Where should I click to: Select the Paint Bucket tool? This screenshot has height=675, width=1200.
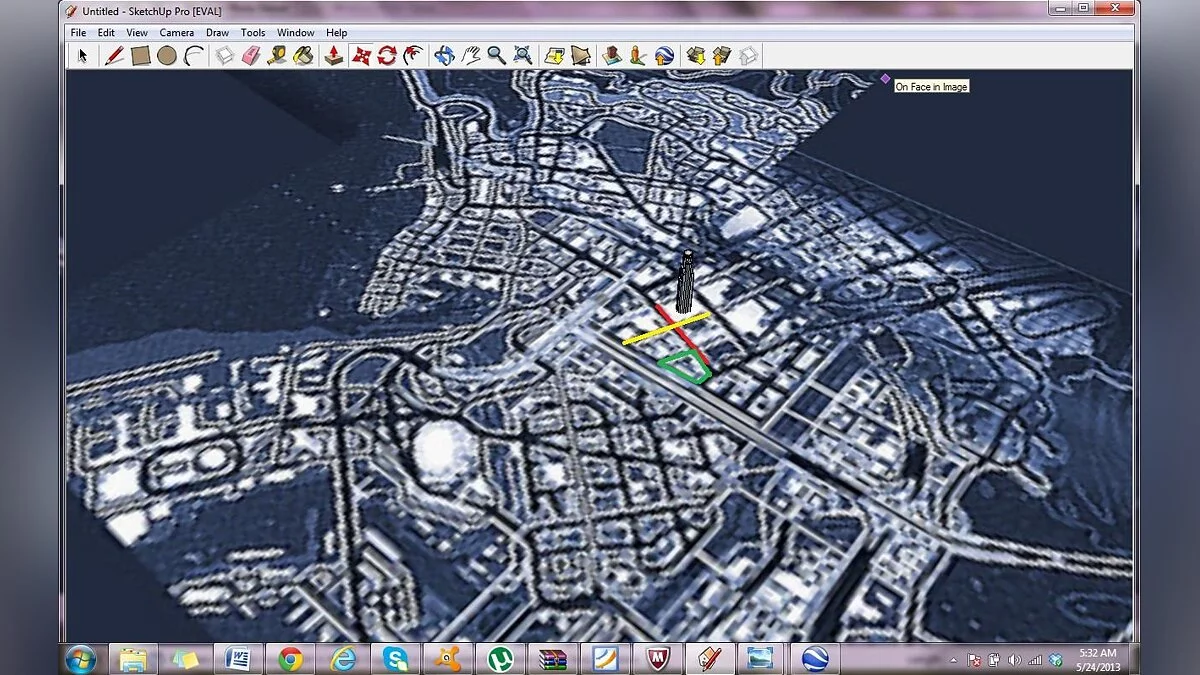pos(303,56)
